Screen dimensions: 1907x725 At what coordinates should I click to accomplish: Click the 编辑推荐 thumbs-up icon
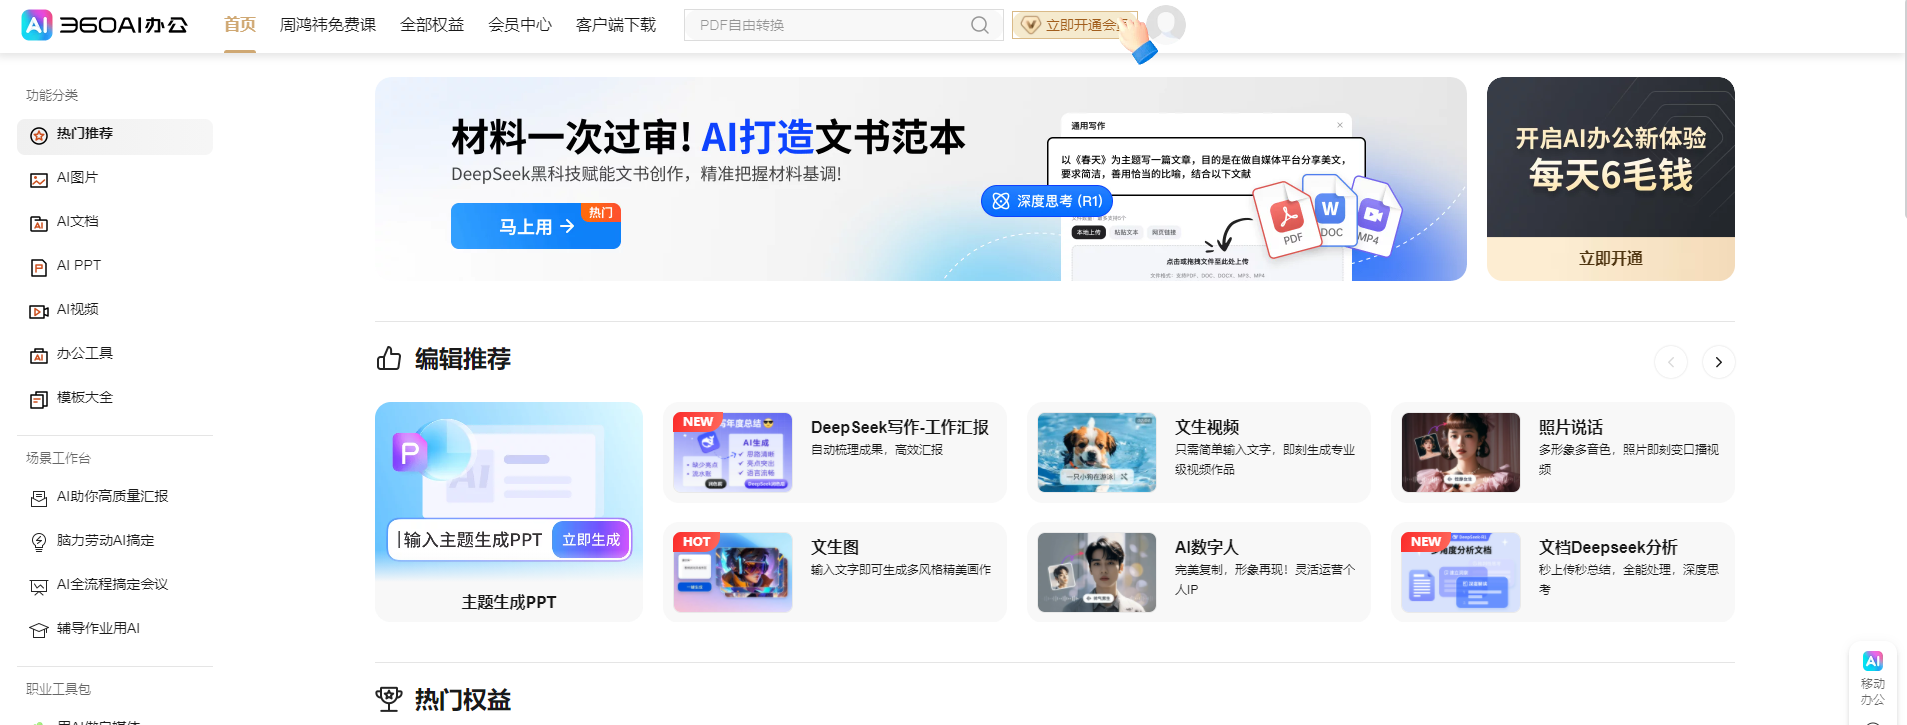(389, 358)
